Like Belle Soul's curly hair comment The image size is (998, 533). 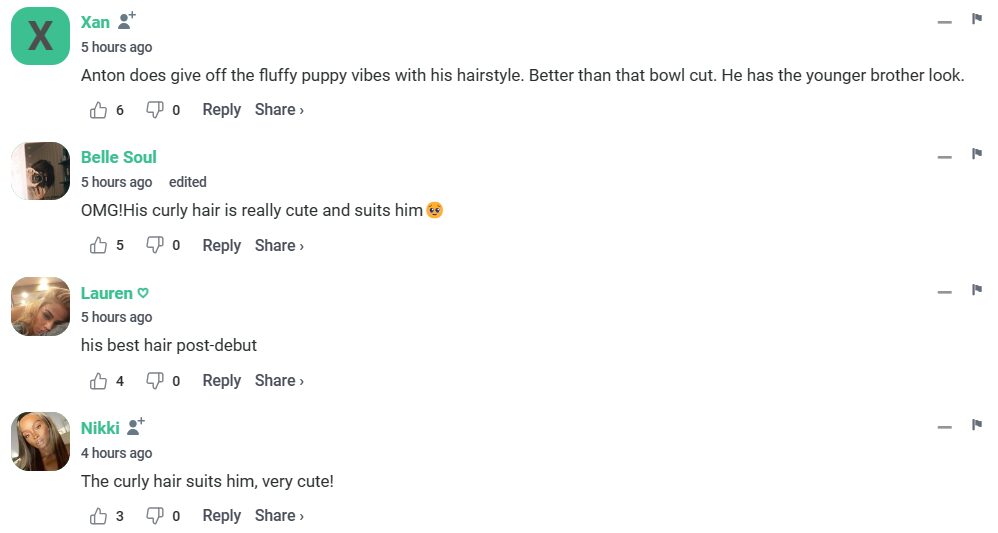[x=98, y=245]
